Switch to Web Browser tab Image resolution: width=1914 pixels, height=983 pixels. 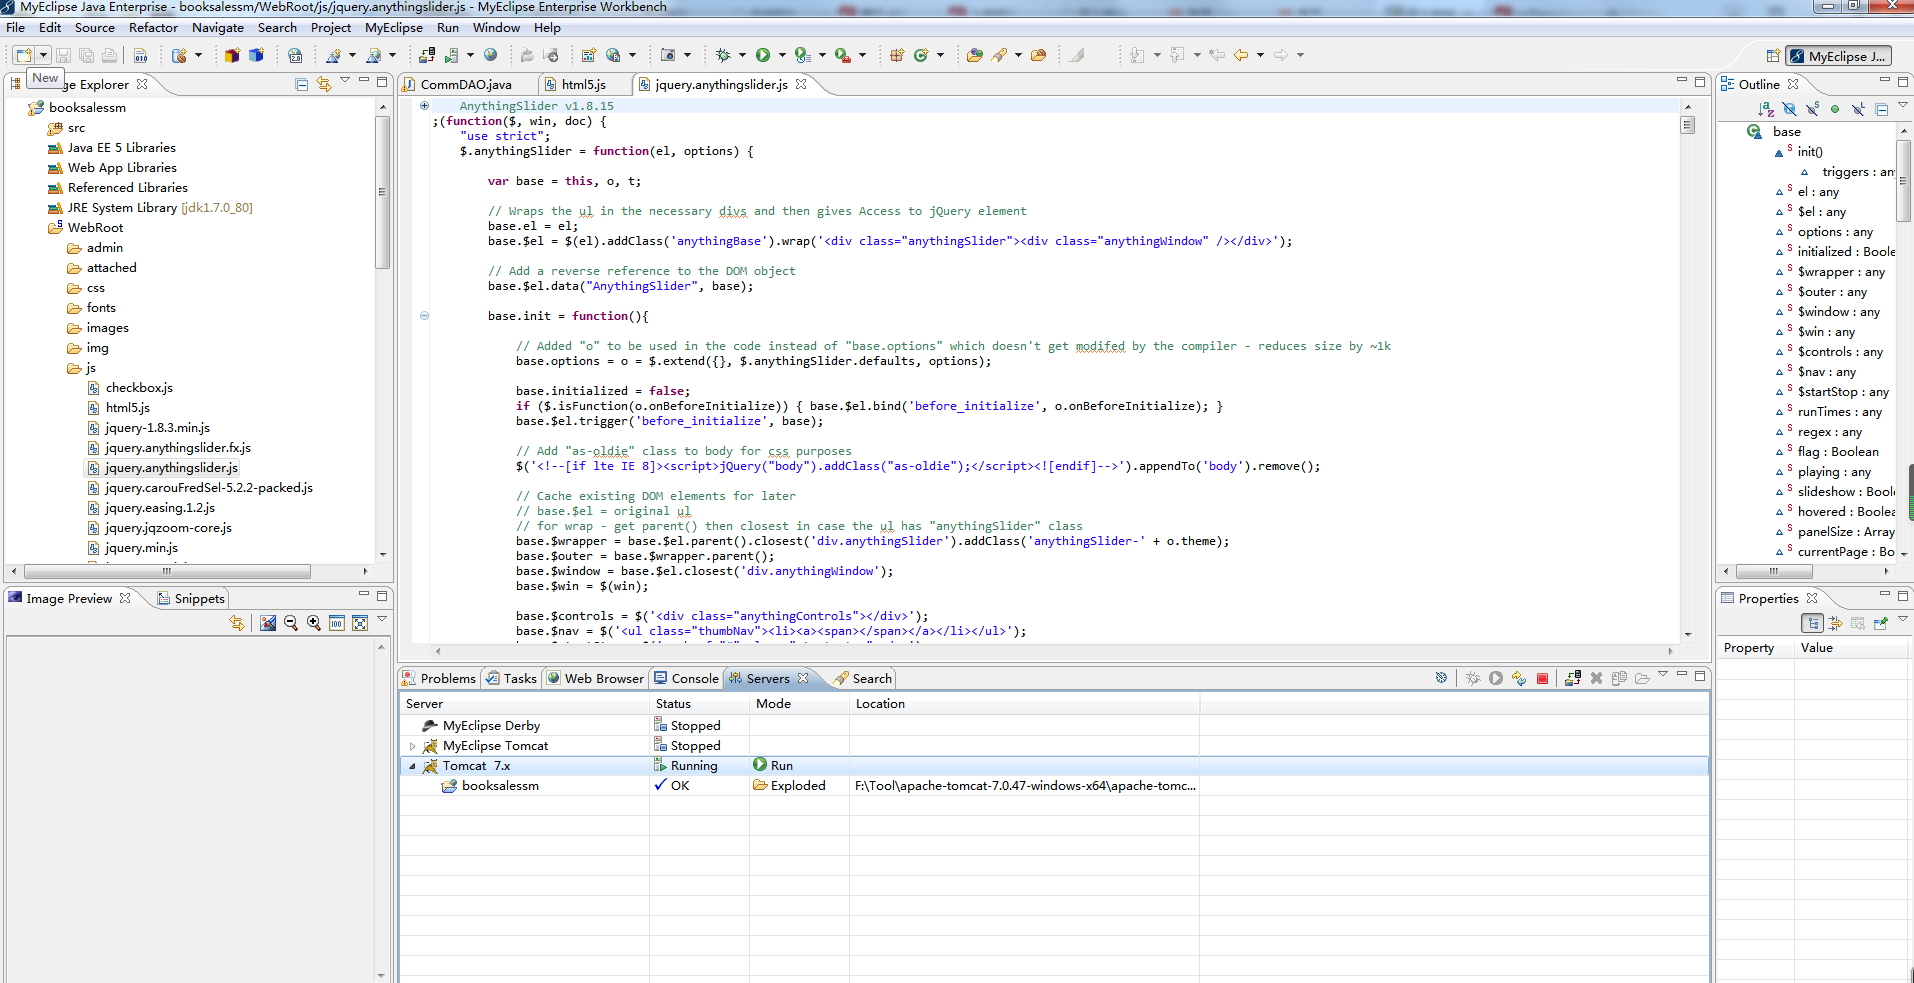coord(595,678)
